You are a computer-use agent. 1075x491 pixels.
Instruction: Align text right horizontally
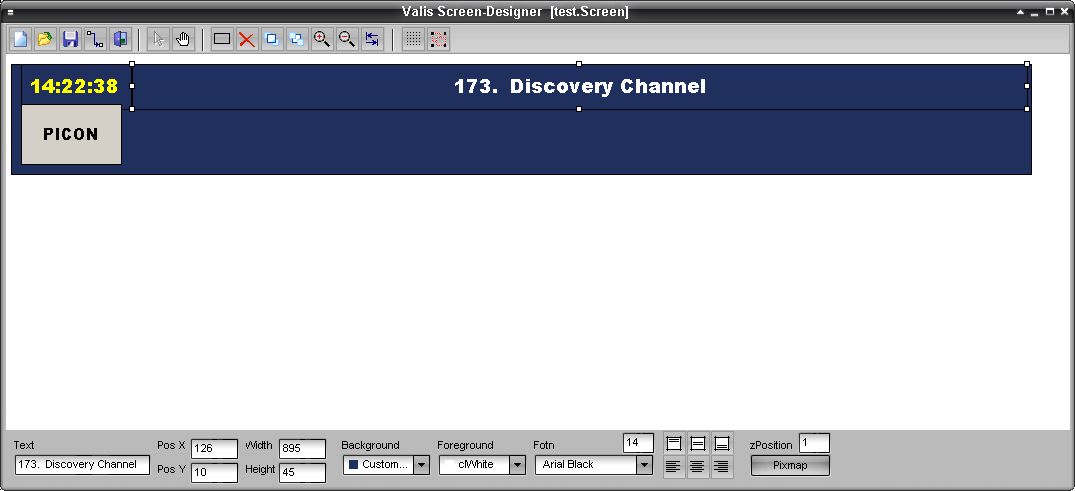click(722, 467)
